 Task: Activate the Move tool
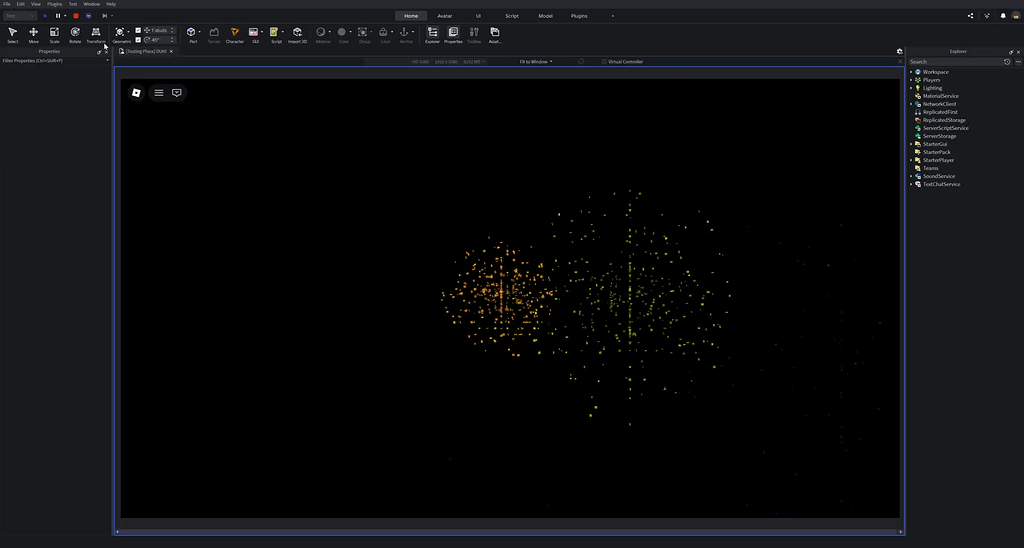(33, 35)
